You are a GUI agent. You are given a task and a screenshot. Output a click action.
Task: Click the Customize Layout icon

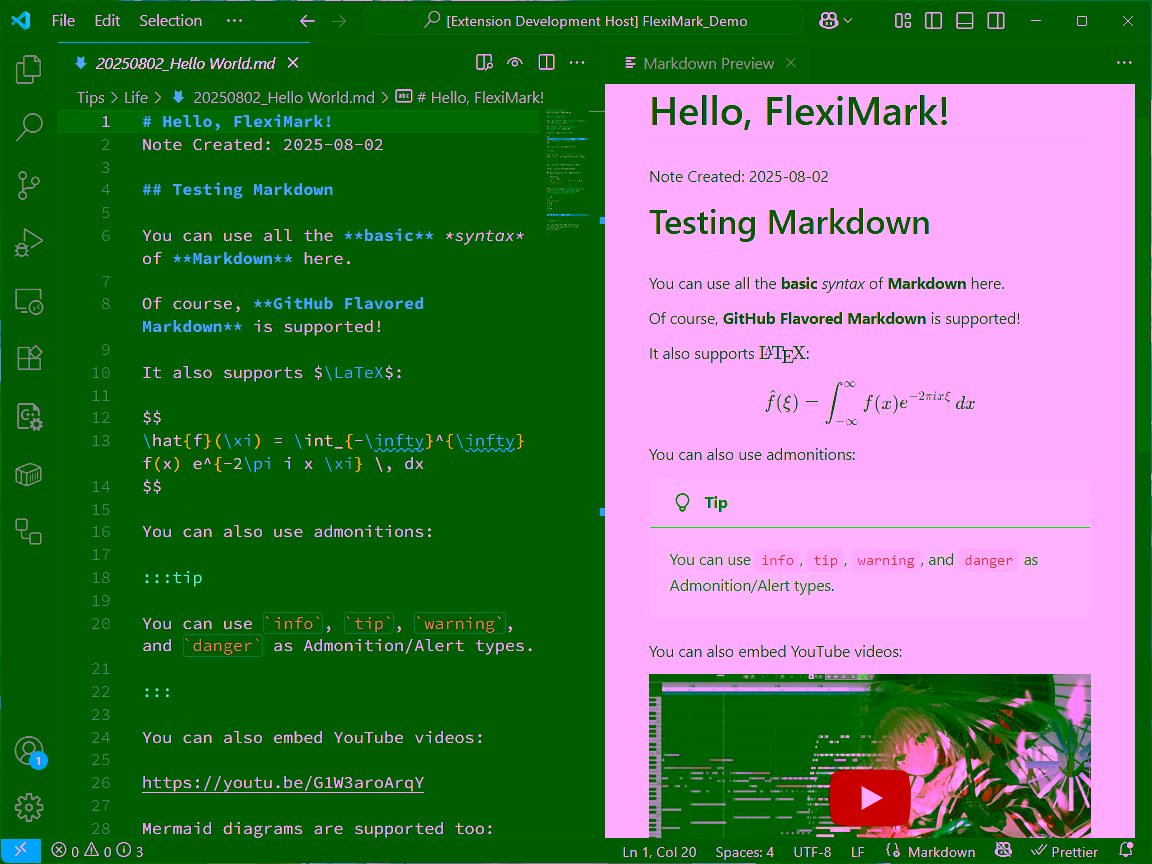click(x=903, y=21)
